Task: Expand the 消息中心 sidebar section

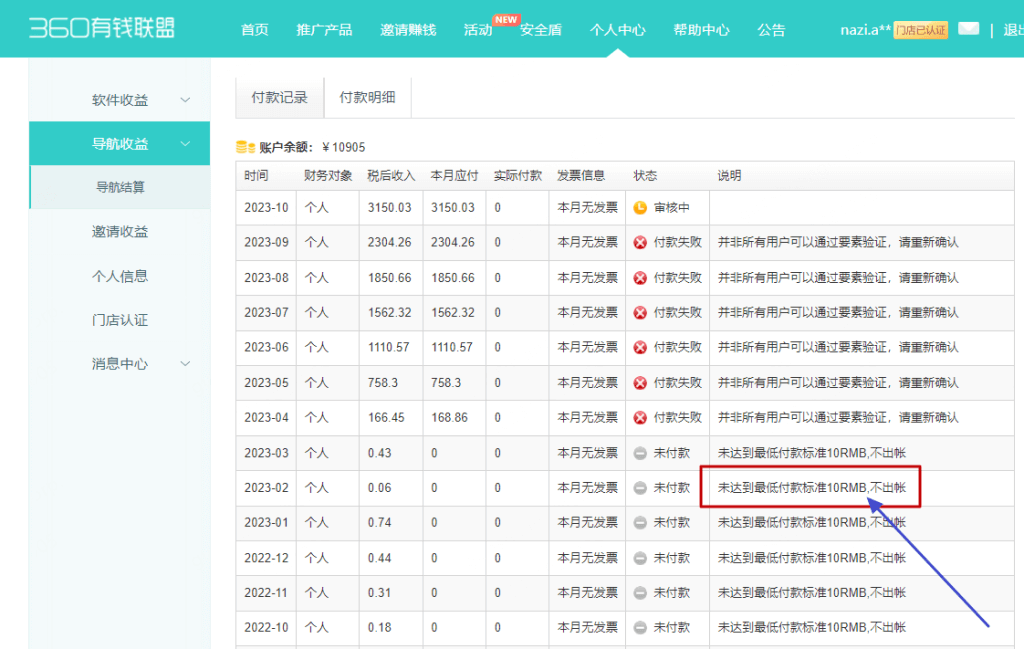Action: (x=185, y=364)
